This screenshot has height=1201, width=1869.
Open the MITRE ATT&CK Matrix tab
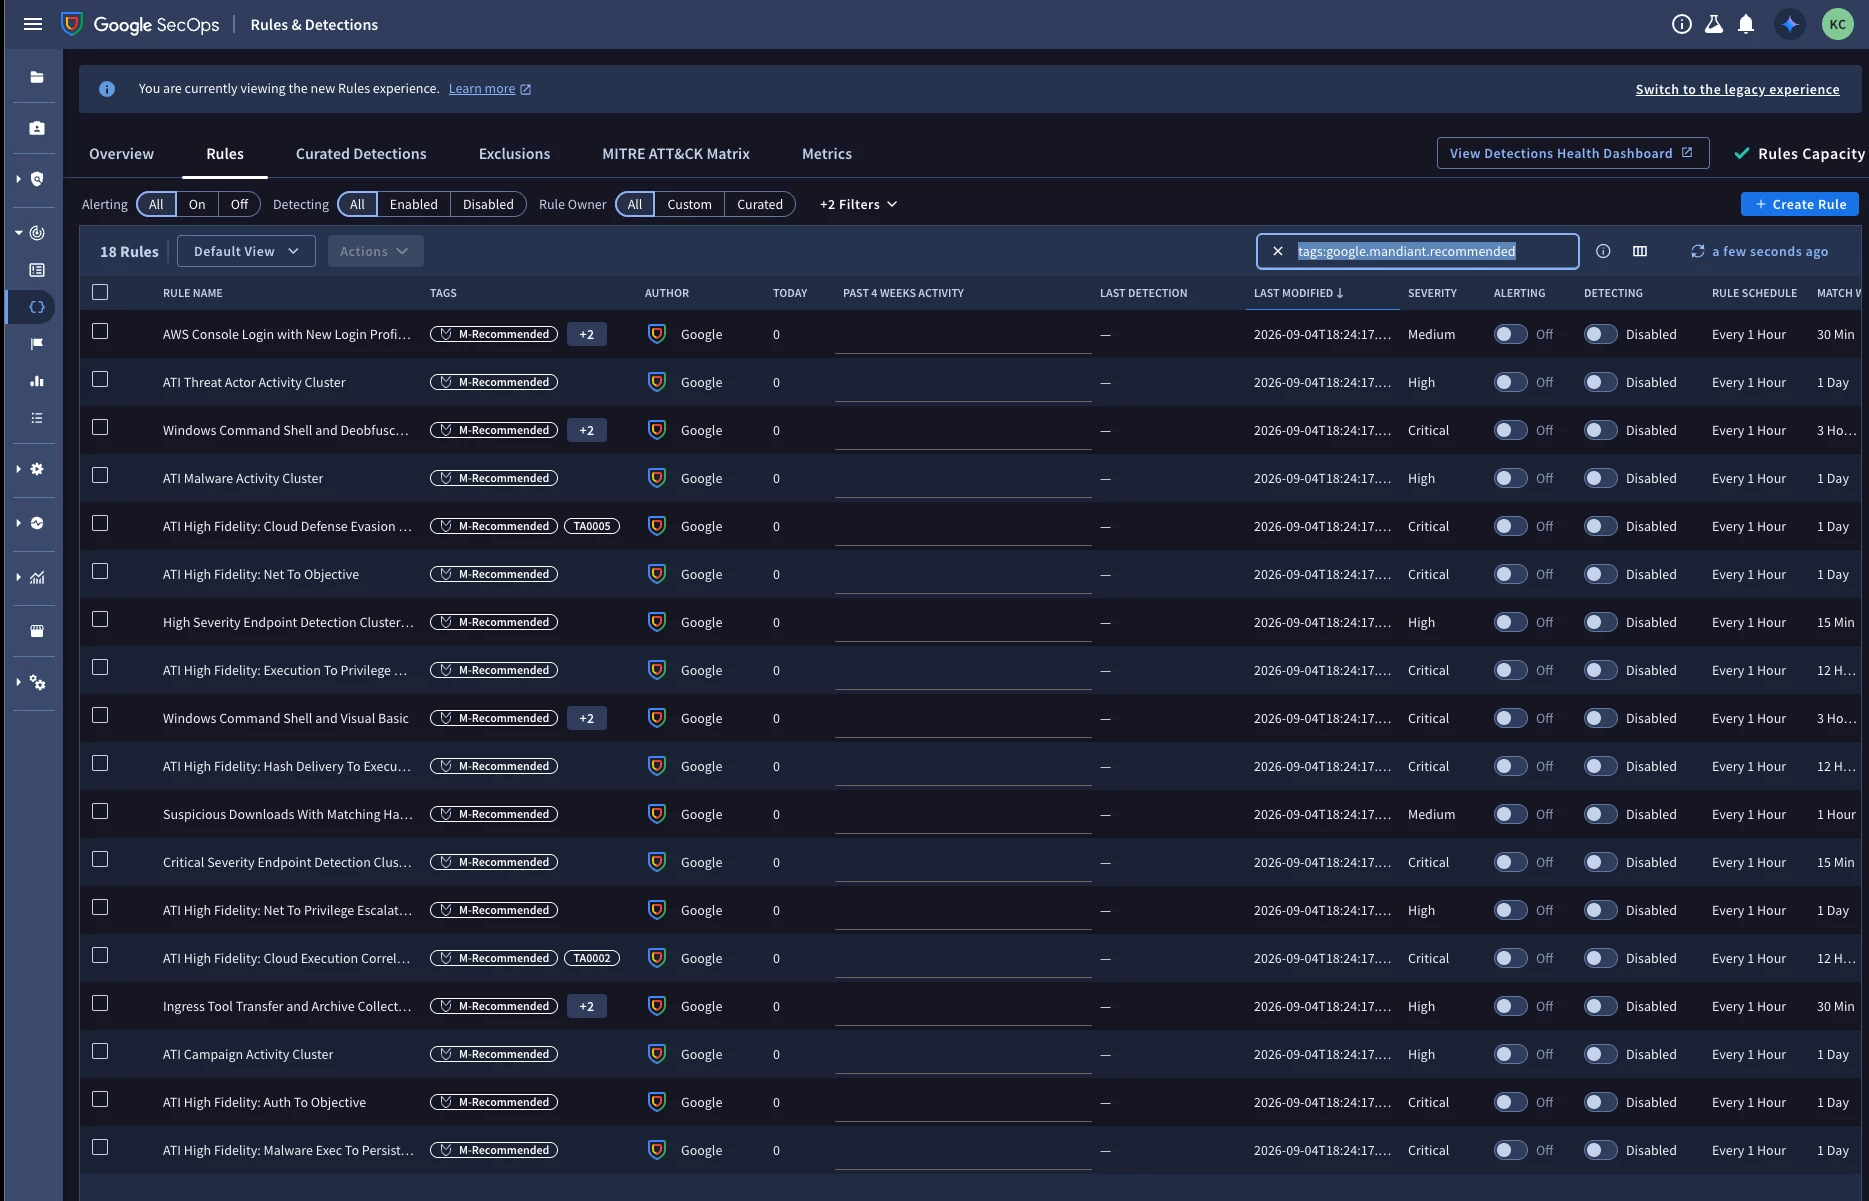point(676,153)
